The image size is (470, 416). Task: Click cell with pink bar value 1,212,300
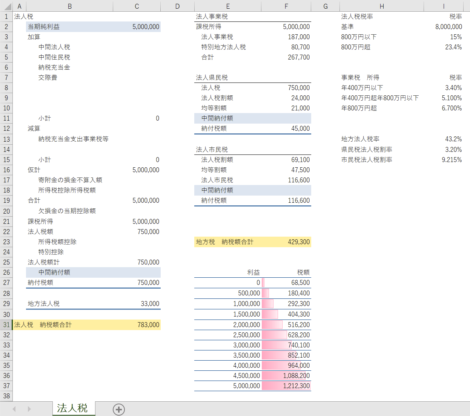pyautogui.click(x=286, y=386)
